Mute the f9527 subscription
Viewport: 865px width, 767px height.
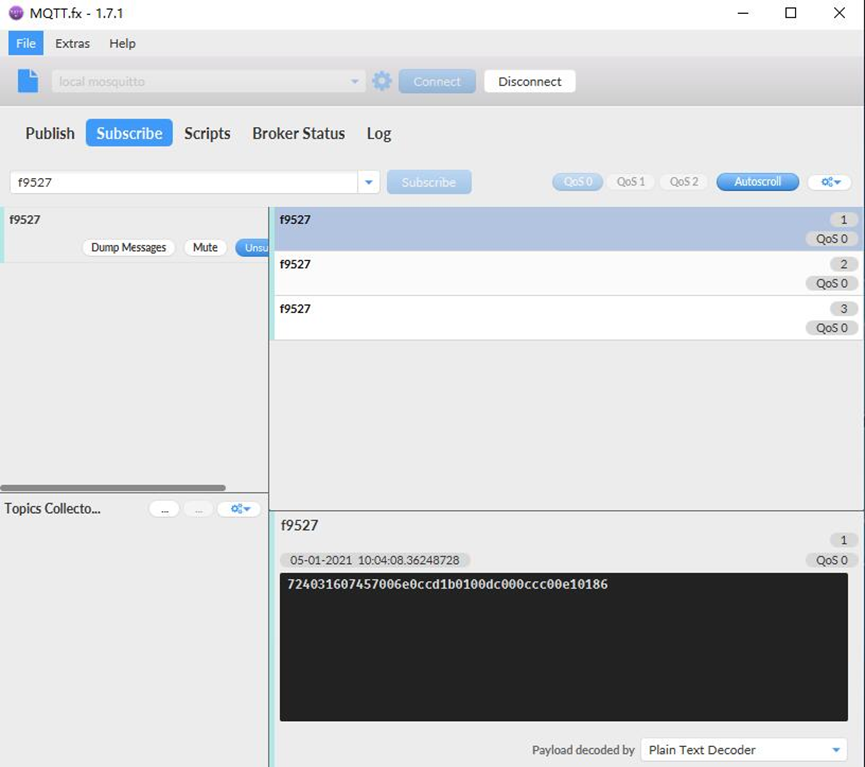click(x=205, y=247)
